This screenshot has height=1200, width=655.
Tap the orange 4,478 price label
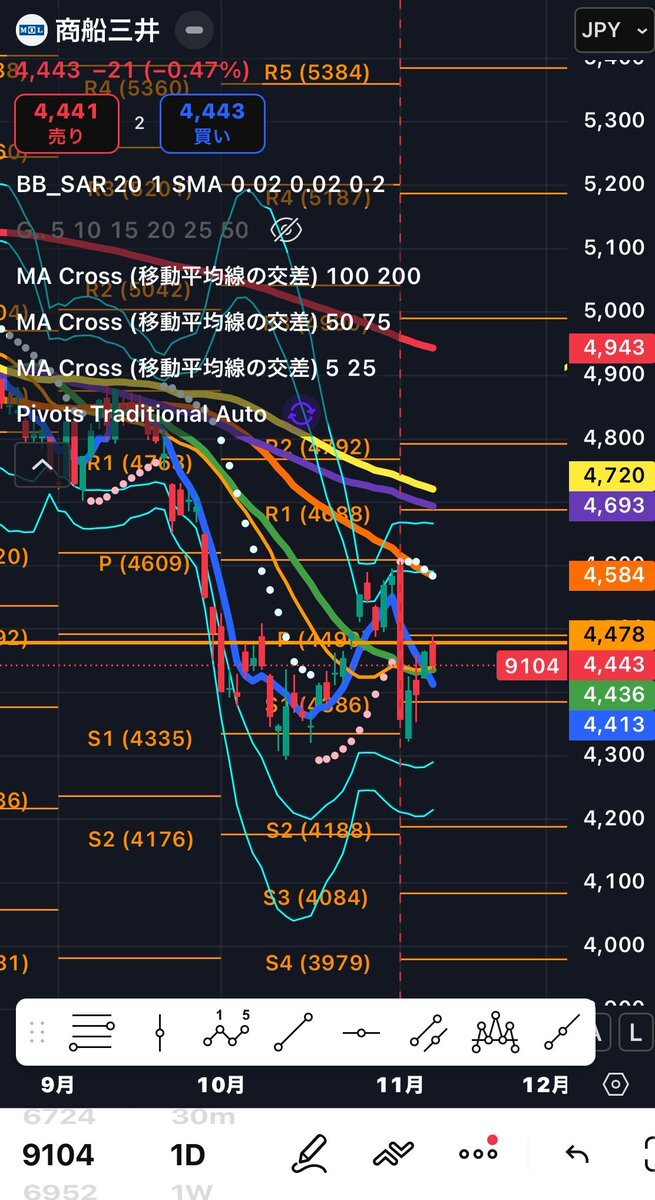(x=610, y=634)
